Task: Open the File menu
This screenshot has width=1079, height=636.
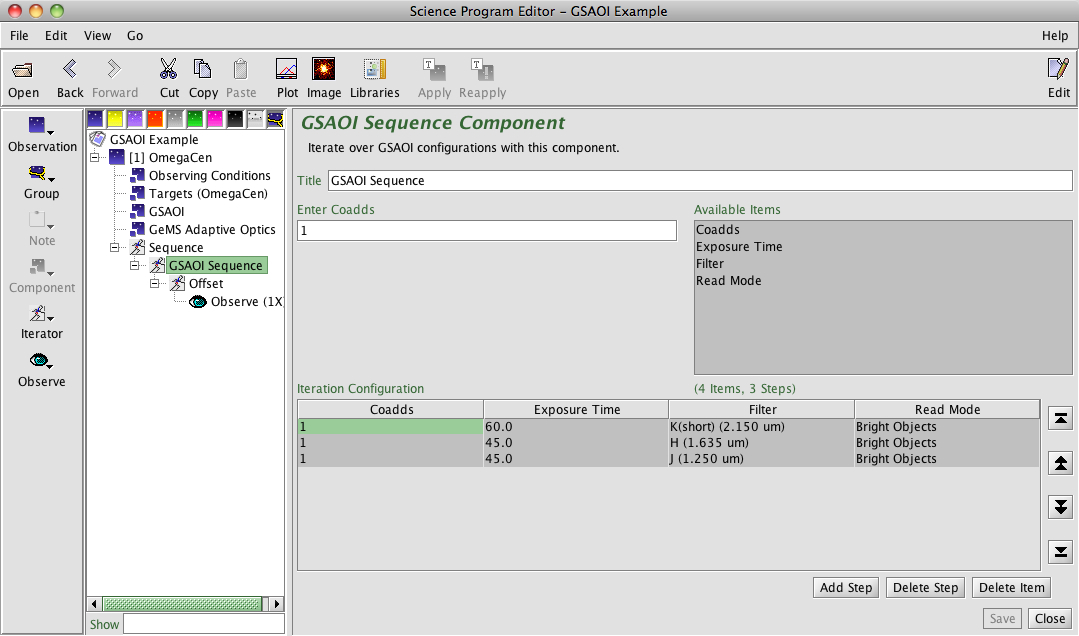Action: [19, 36]
